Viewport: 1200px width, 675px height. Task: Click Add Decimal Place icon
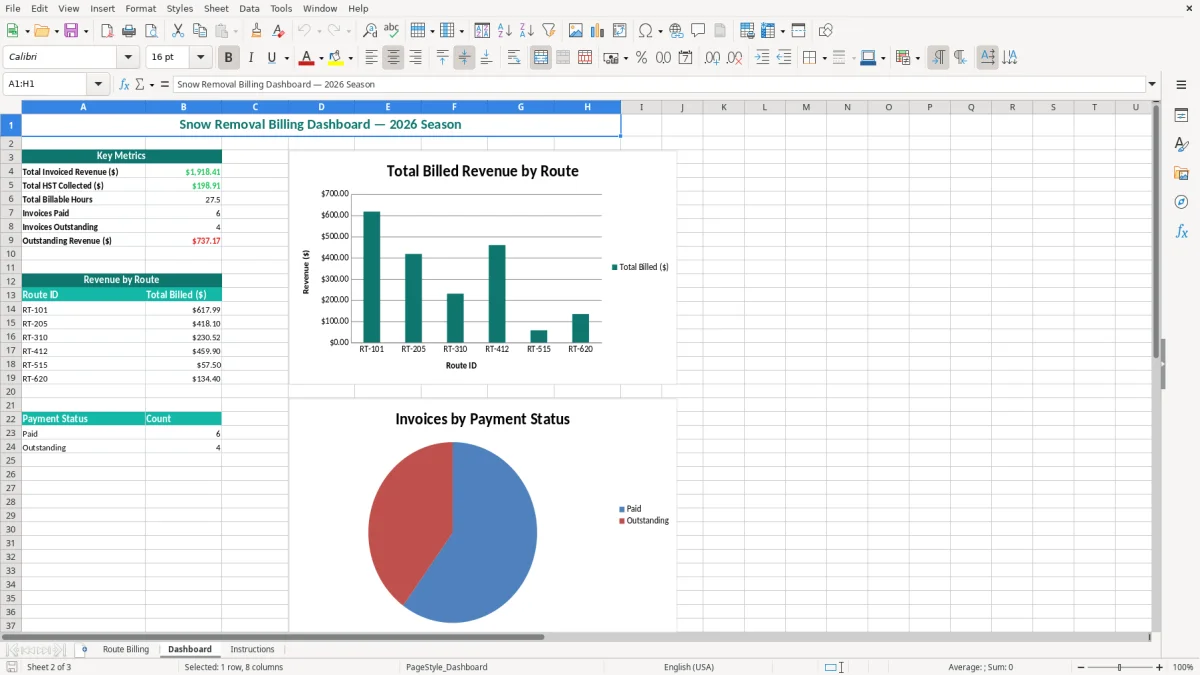pos(712,58)
